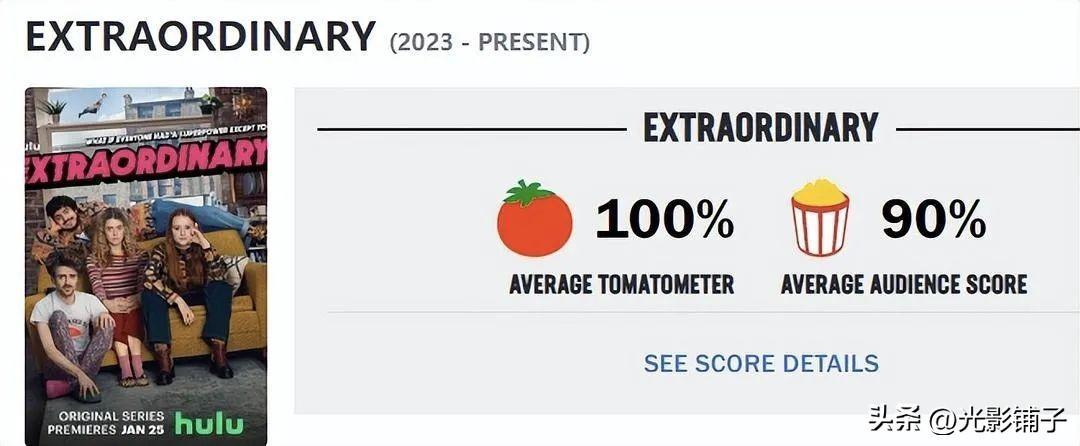The image size is (1080, 446).
Task: Click the Average Audience Score label
Action: [904, 284]
